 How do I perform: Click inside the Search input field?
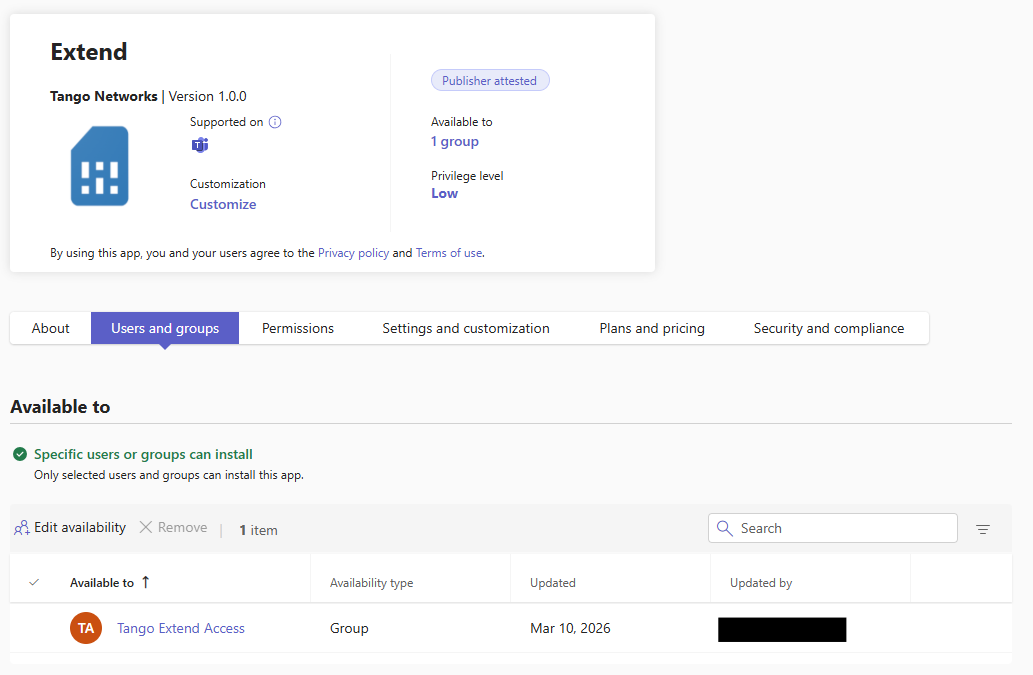840,528
